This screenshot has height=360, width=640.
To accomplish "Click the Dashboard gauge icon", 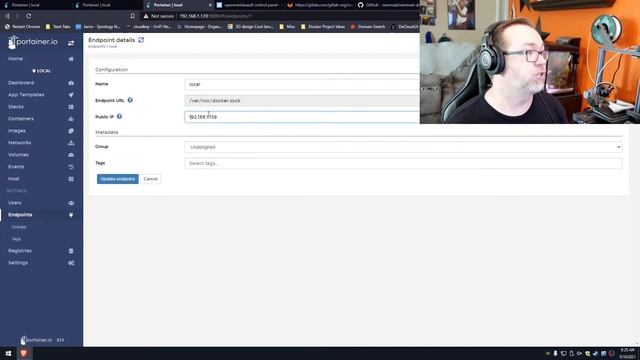I will 71,83.
